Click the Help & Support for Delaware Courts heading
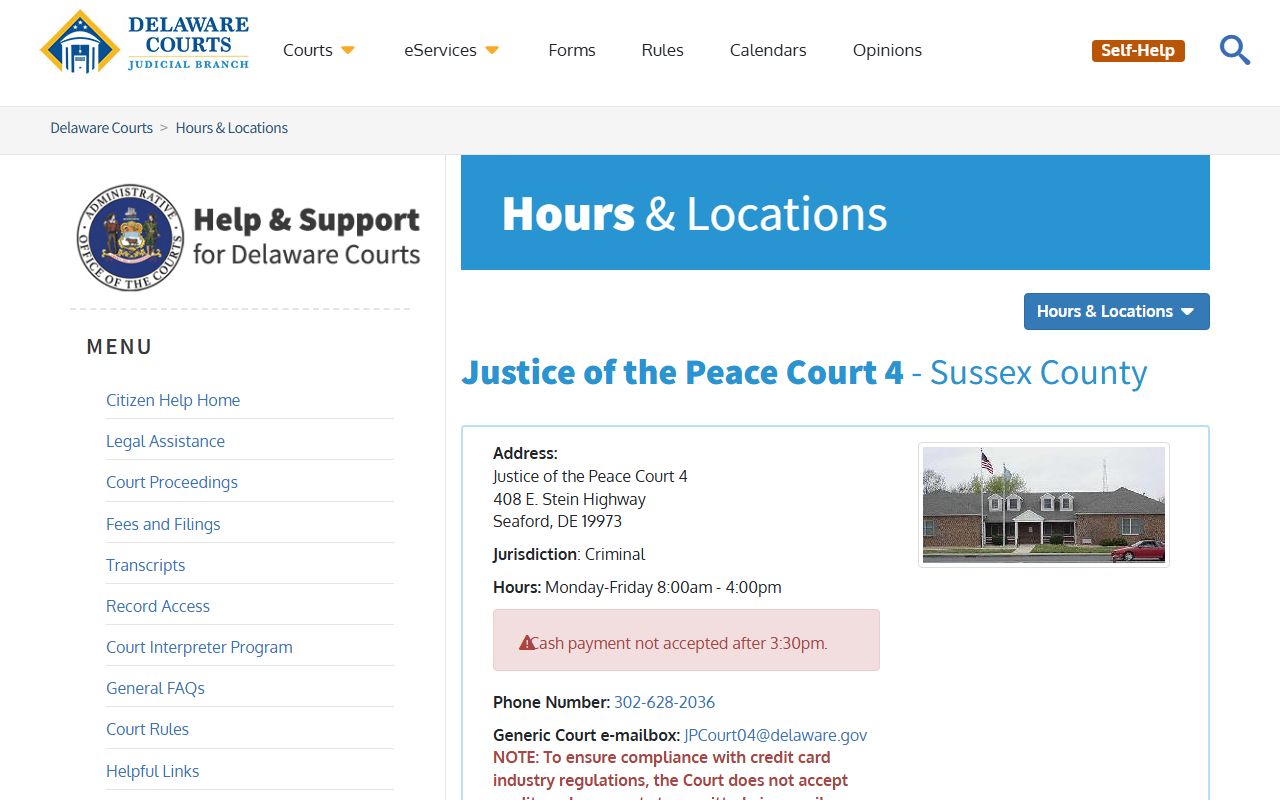 point(306,236)
